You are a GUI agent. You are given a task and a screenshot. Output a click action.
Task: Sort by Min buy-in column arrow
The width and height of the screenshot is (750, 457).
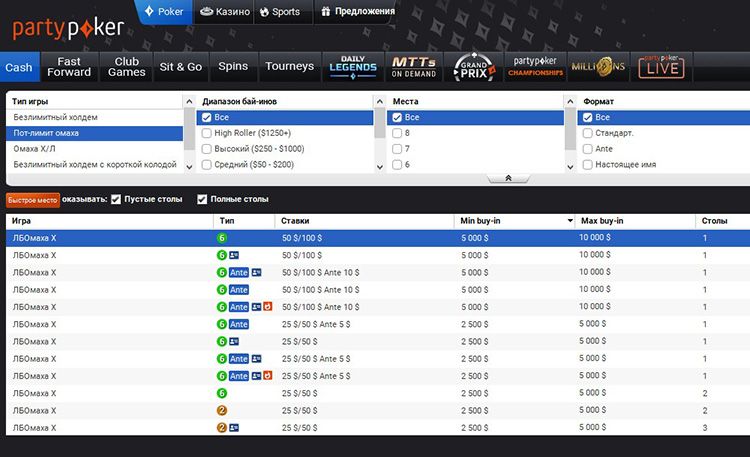pyautogui.click(x=570, y=221)
